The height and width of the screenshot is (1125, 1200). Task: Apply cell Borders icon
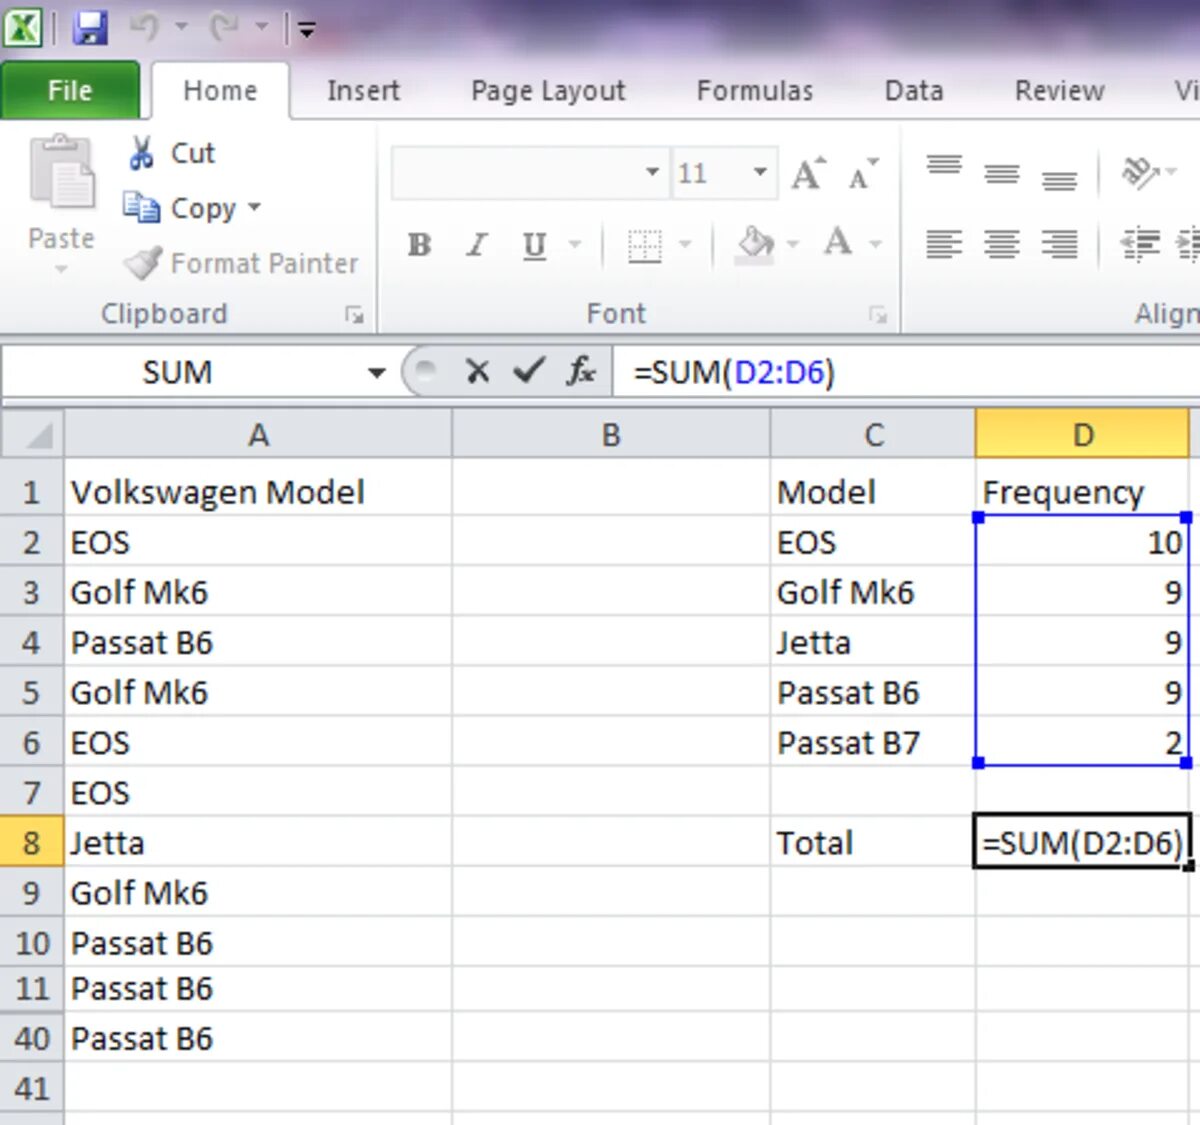[x=645, y=245]
